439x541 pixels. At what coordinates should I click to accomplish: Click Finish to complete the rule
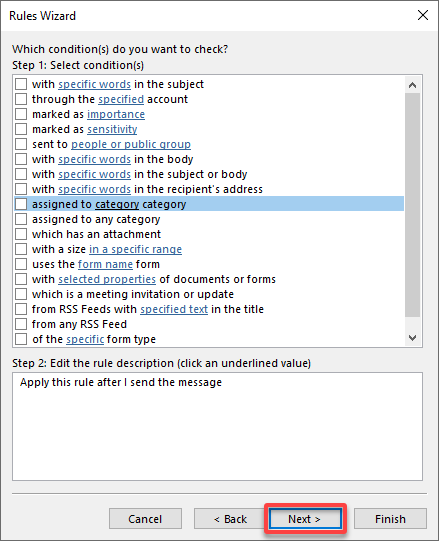pos(390,519)
